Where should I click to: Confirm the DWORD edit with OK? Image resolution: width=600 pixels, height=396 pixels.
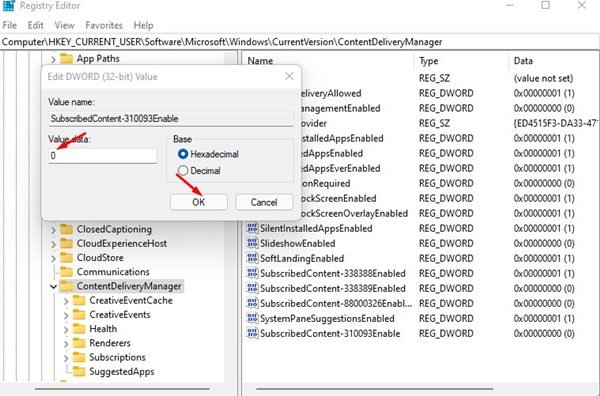pyautogui.click(x=199, y=202)
